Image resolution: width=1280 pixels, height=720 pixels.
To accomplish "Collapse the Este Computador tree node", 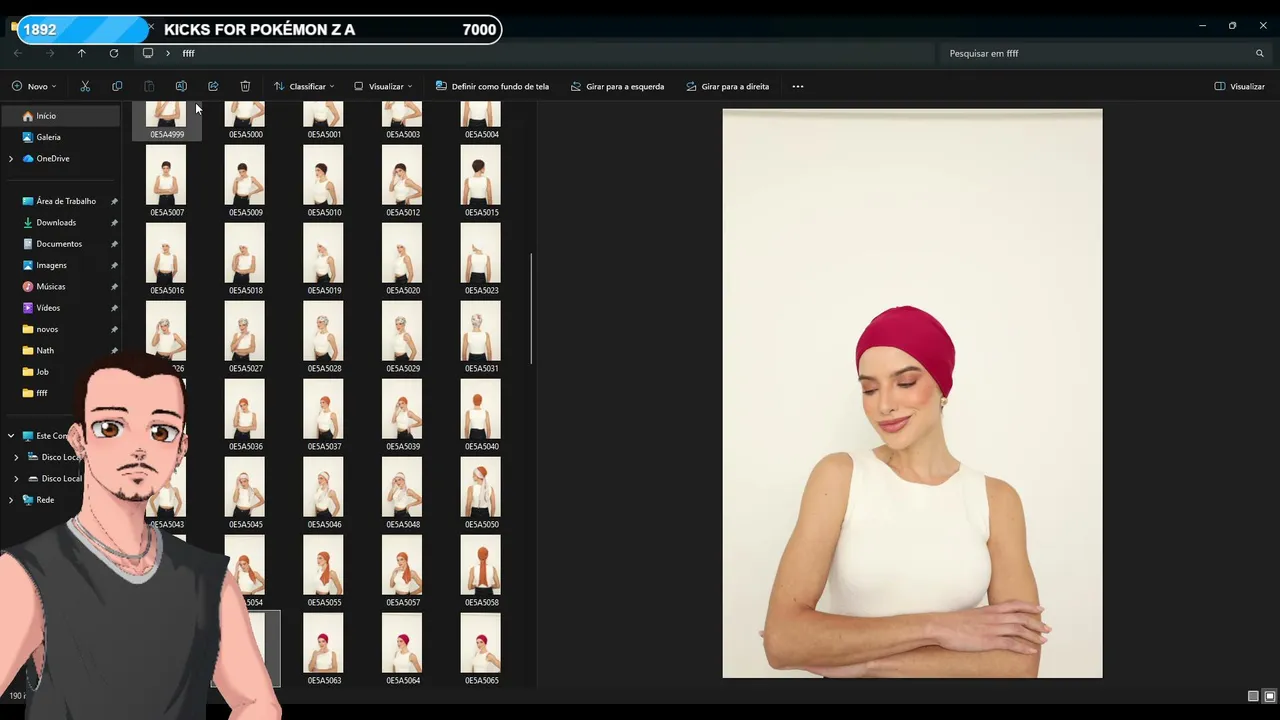I will pos(11,436).
